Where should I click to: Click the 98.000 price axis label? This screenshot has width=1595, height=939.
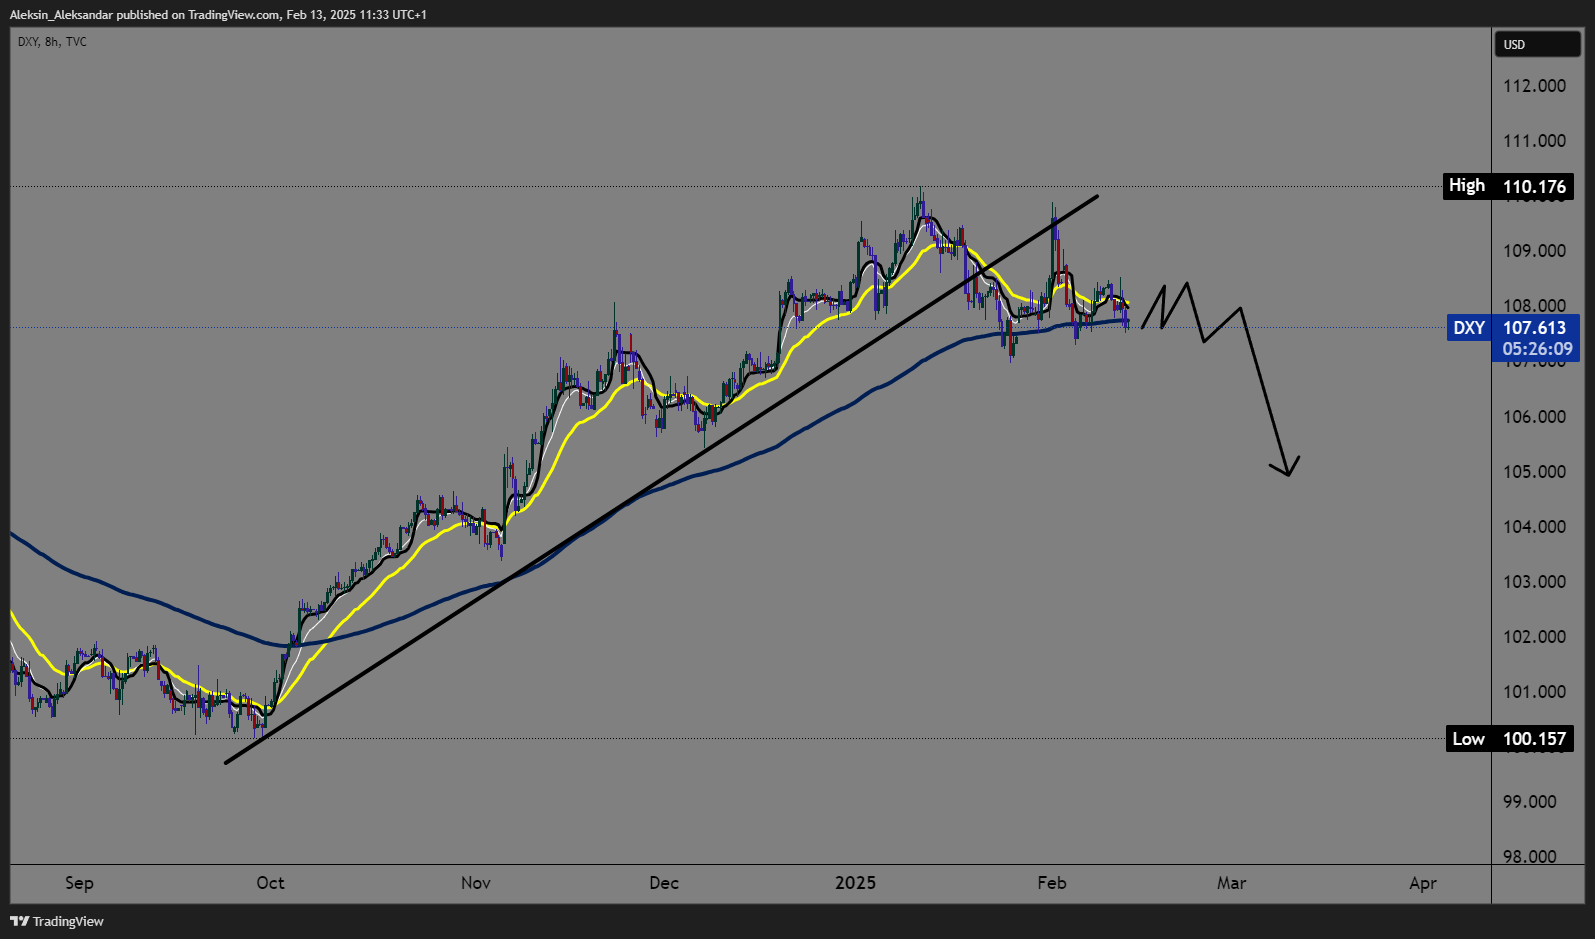click(x=1530, y=857)
